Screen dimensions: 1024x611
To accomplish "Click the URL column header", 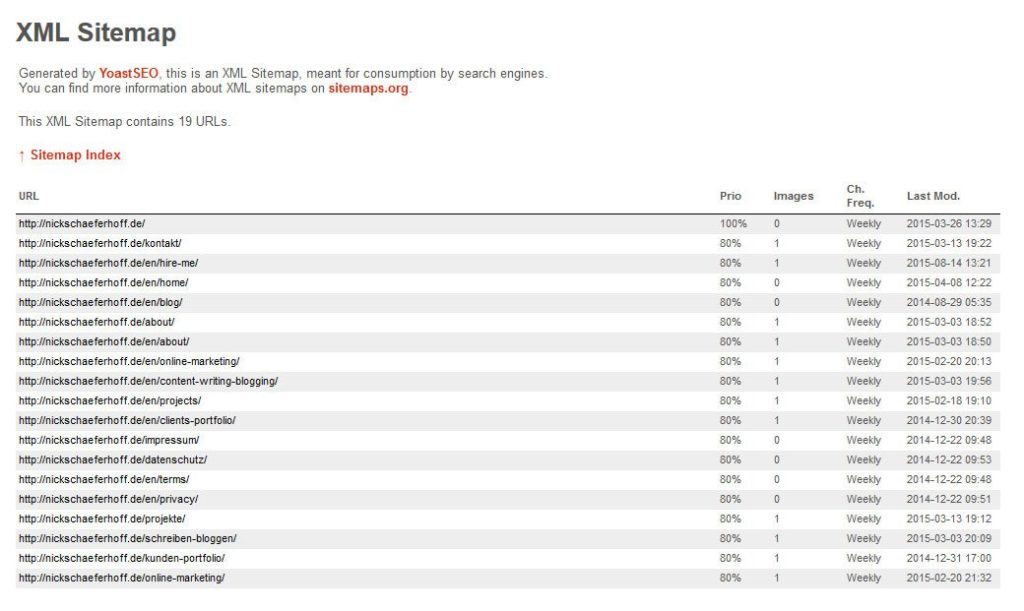I will pyautogui.click(x=29, y=196).
